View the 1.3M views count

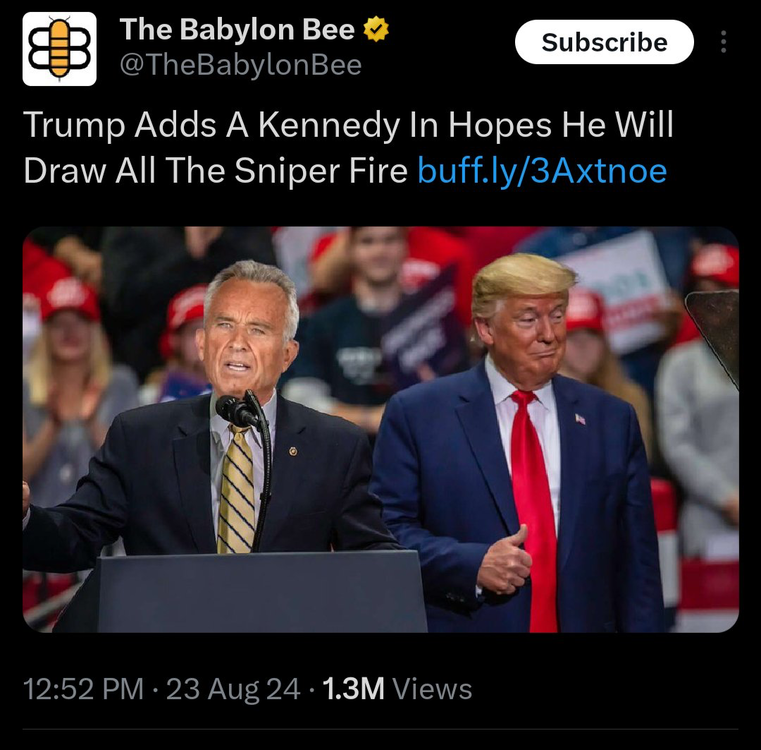coord(353,689)
